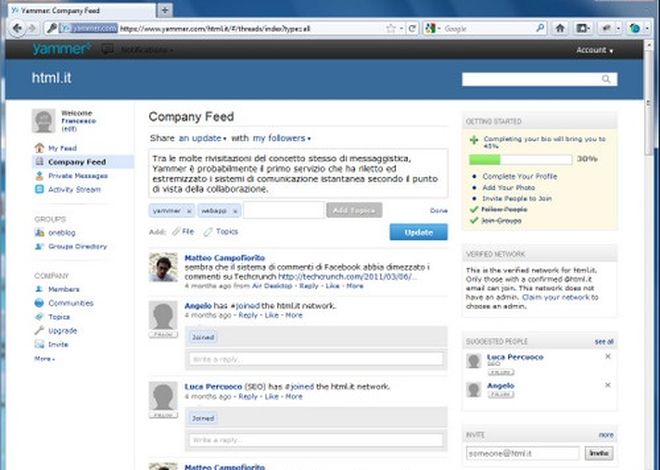Follow suggested person Luca Percuoco
Image resolution: width=660 pixels, height=470 pixels.
pyautogui.click(x=501, y=372)
